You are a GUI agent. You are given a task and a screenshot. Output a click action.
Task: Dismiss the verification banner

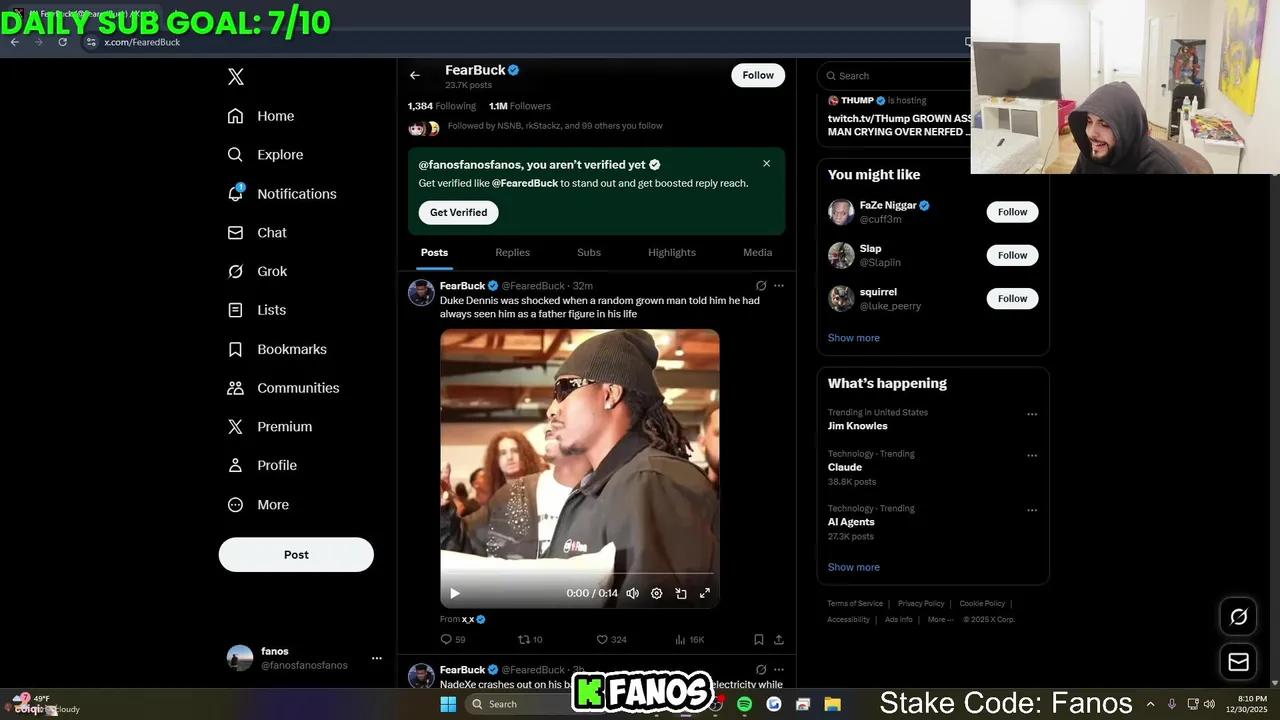[x=767, y=163]
